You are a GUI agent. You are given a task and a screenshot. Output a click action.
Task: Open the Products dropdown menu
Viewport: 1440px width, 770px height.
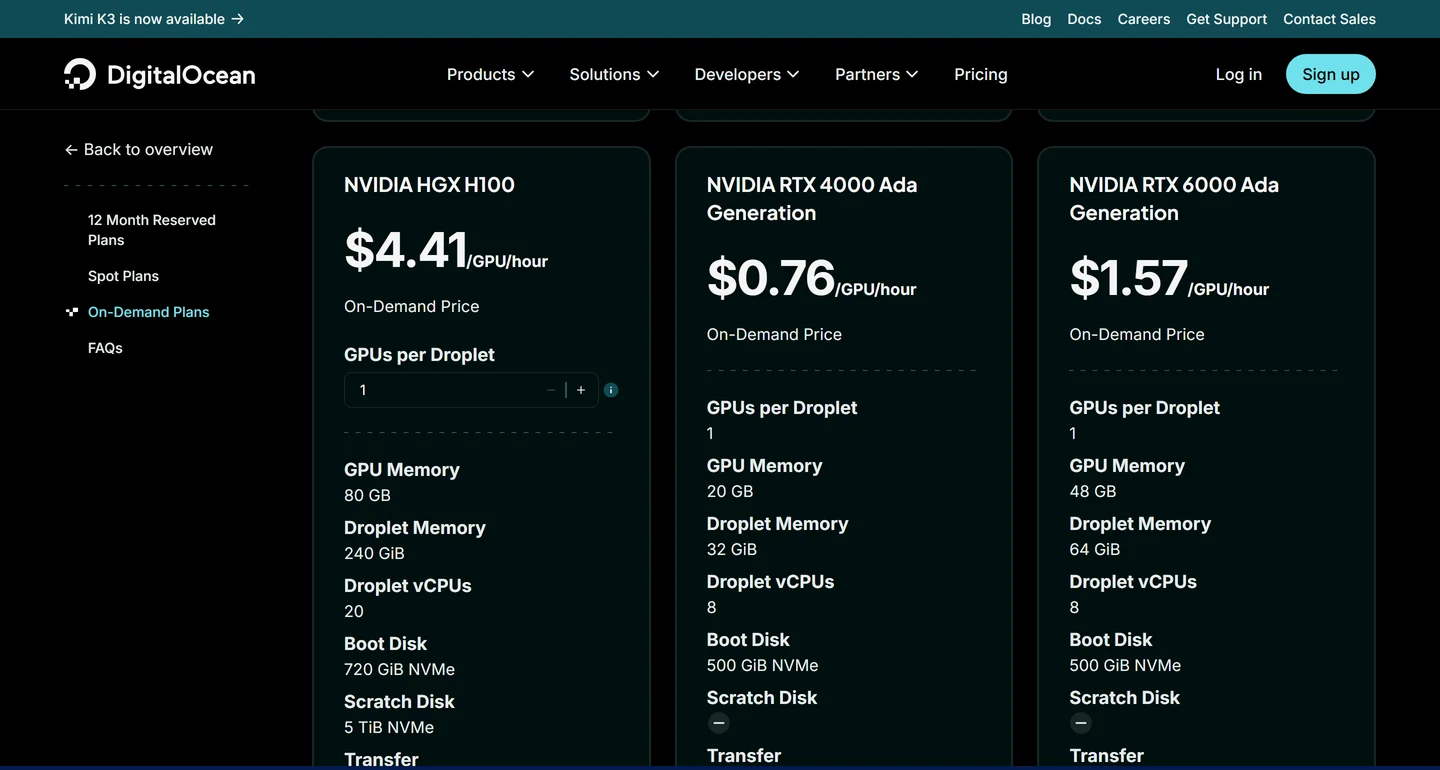tap(490, 74)
